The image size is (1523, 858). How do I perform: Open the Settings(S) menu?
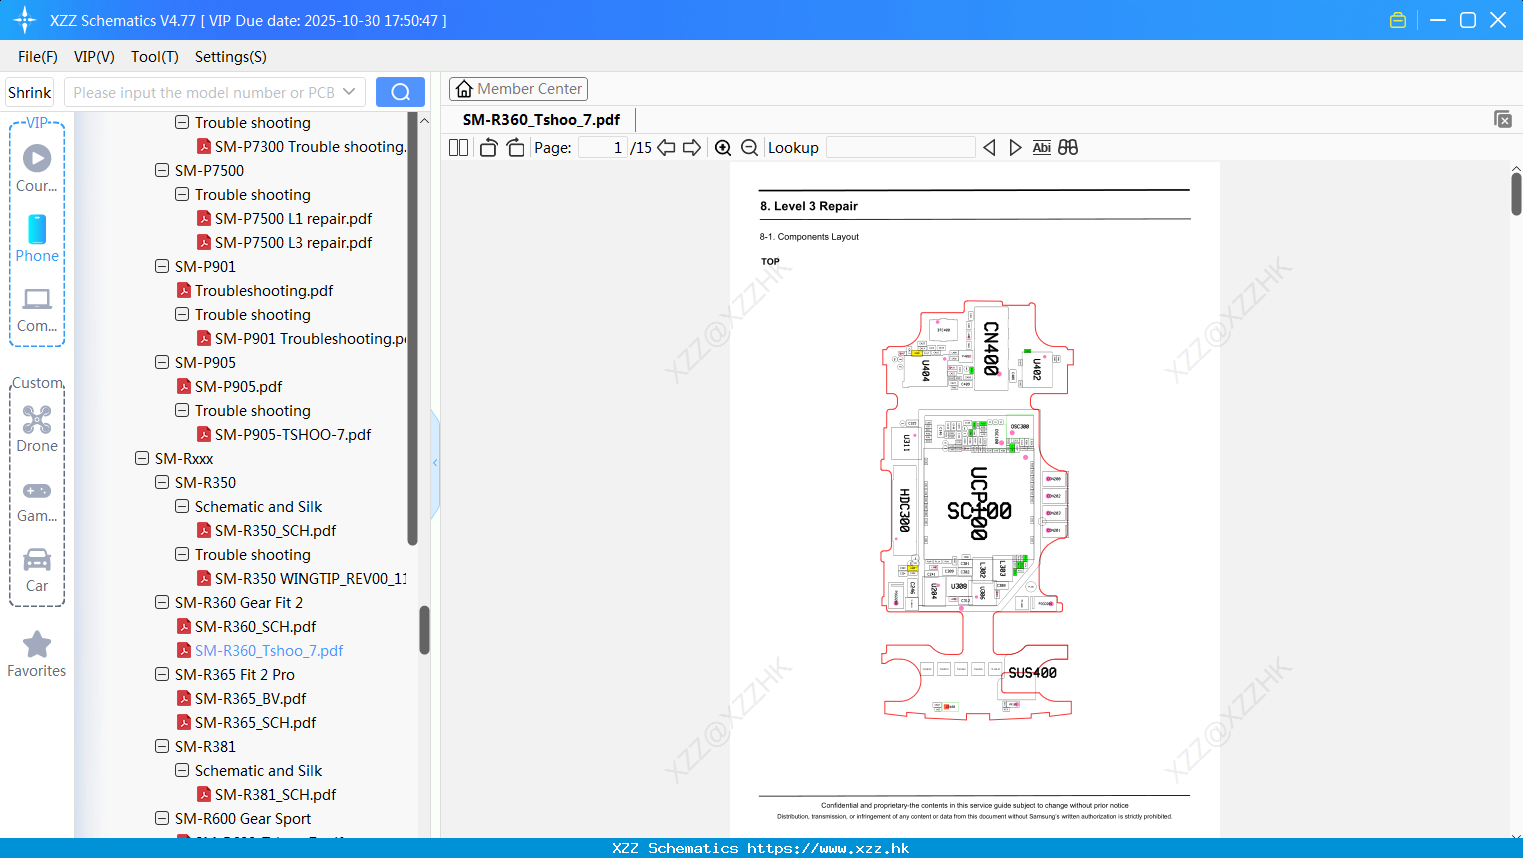231,57
